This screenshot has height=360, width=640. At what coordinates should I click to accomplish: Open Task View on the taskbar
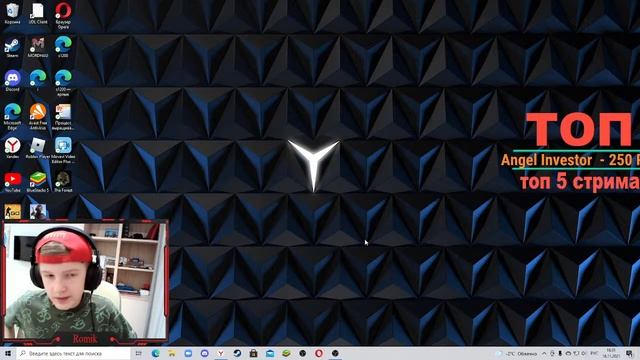(x=138, y=353)
